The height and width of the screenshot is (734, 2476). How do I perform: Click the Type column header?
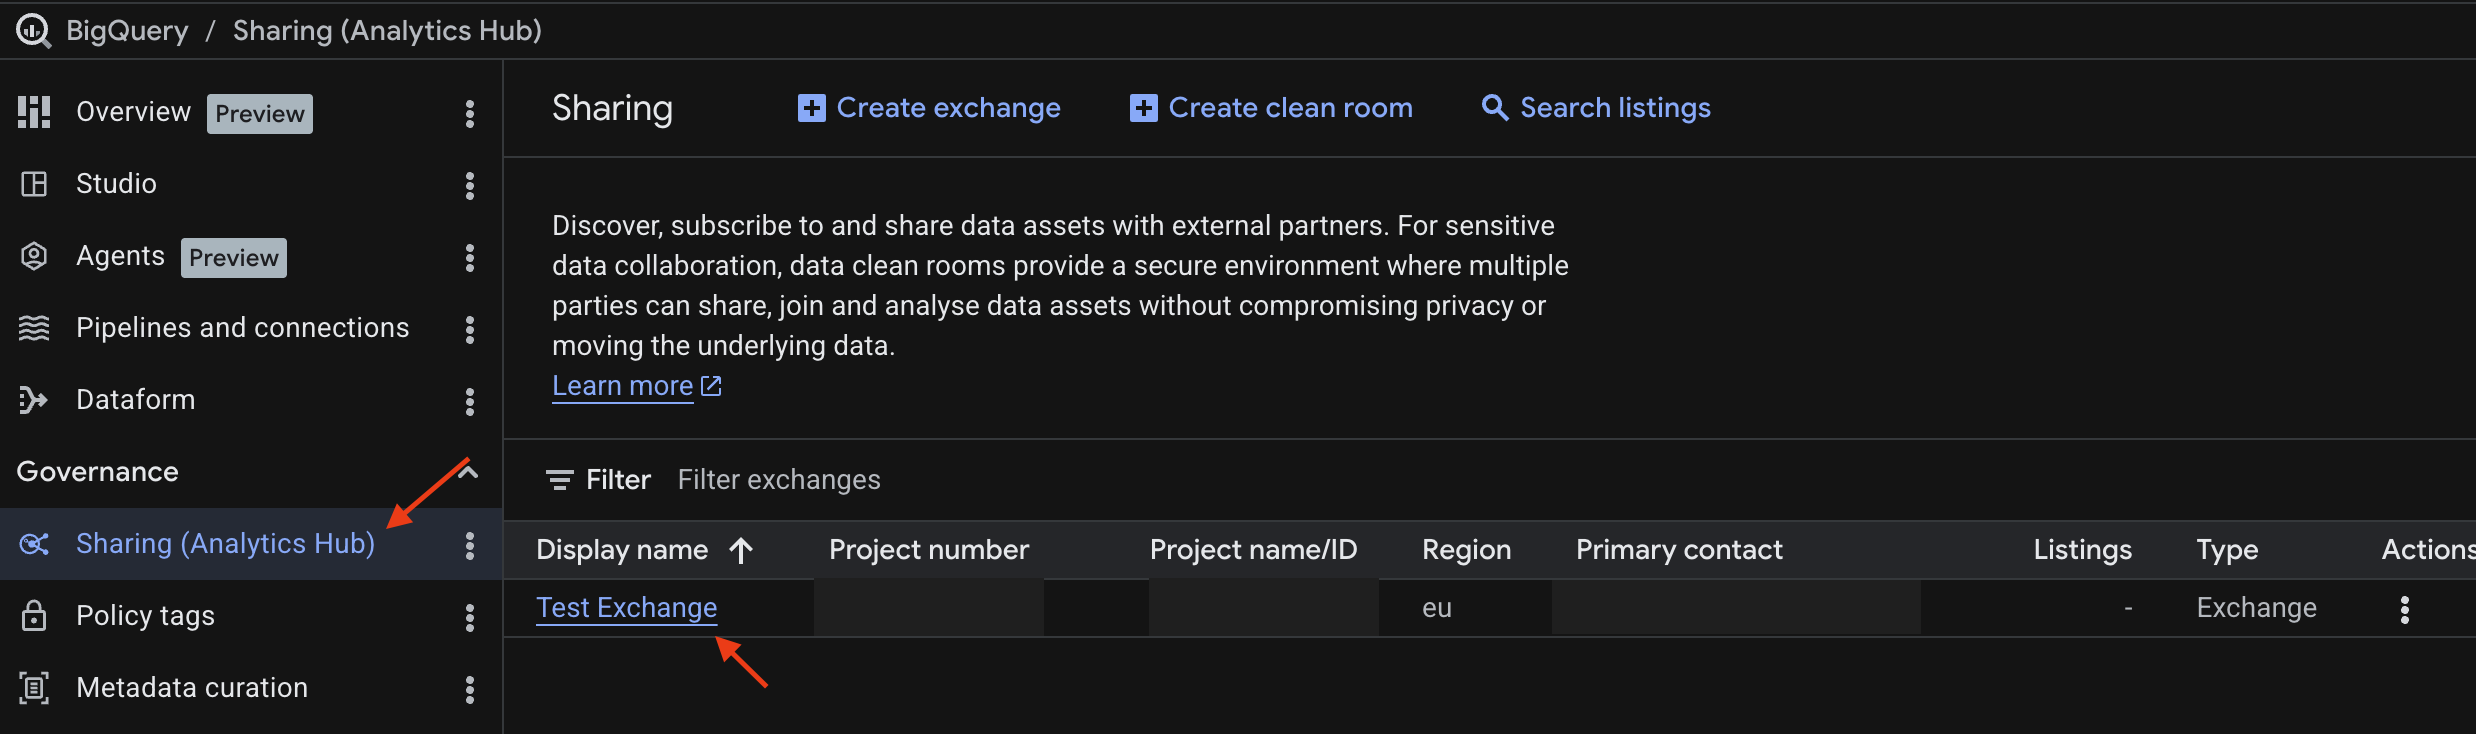pyautogui.click(x=2227, y=550)
